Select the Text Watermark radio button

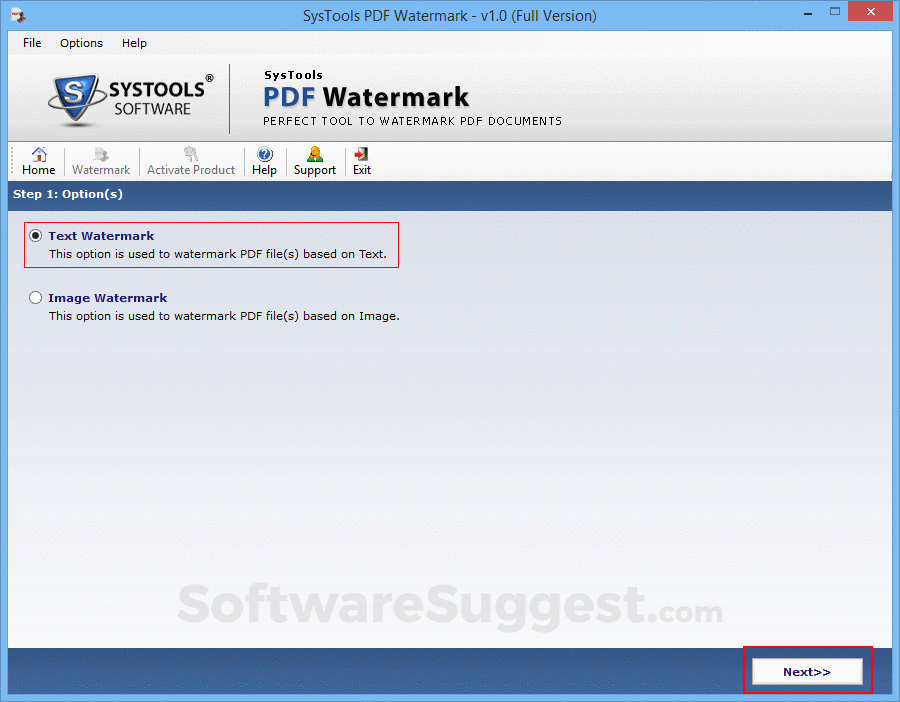pyautogui.click(x=36, y=236)
